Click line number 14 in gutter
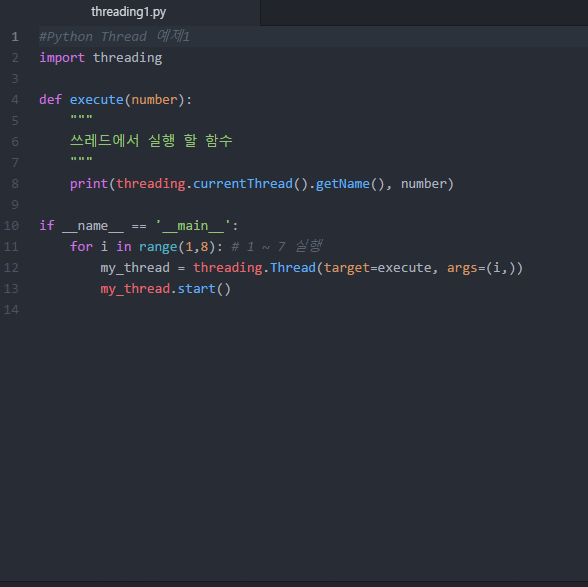This screenshot has height=587, width=588. pyautogui.click(x=11, y=310)
